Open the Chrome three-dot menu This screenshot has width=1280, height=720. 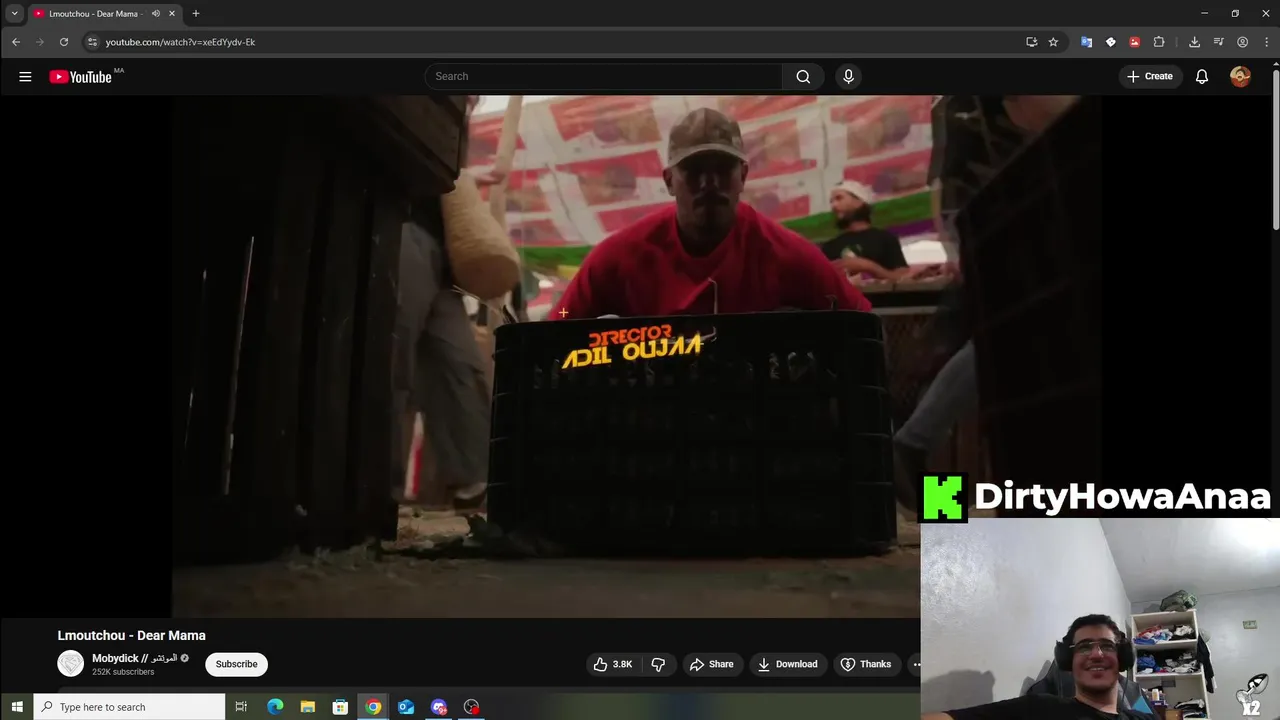[1267, 42]
